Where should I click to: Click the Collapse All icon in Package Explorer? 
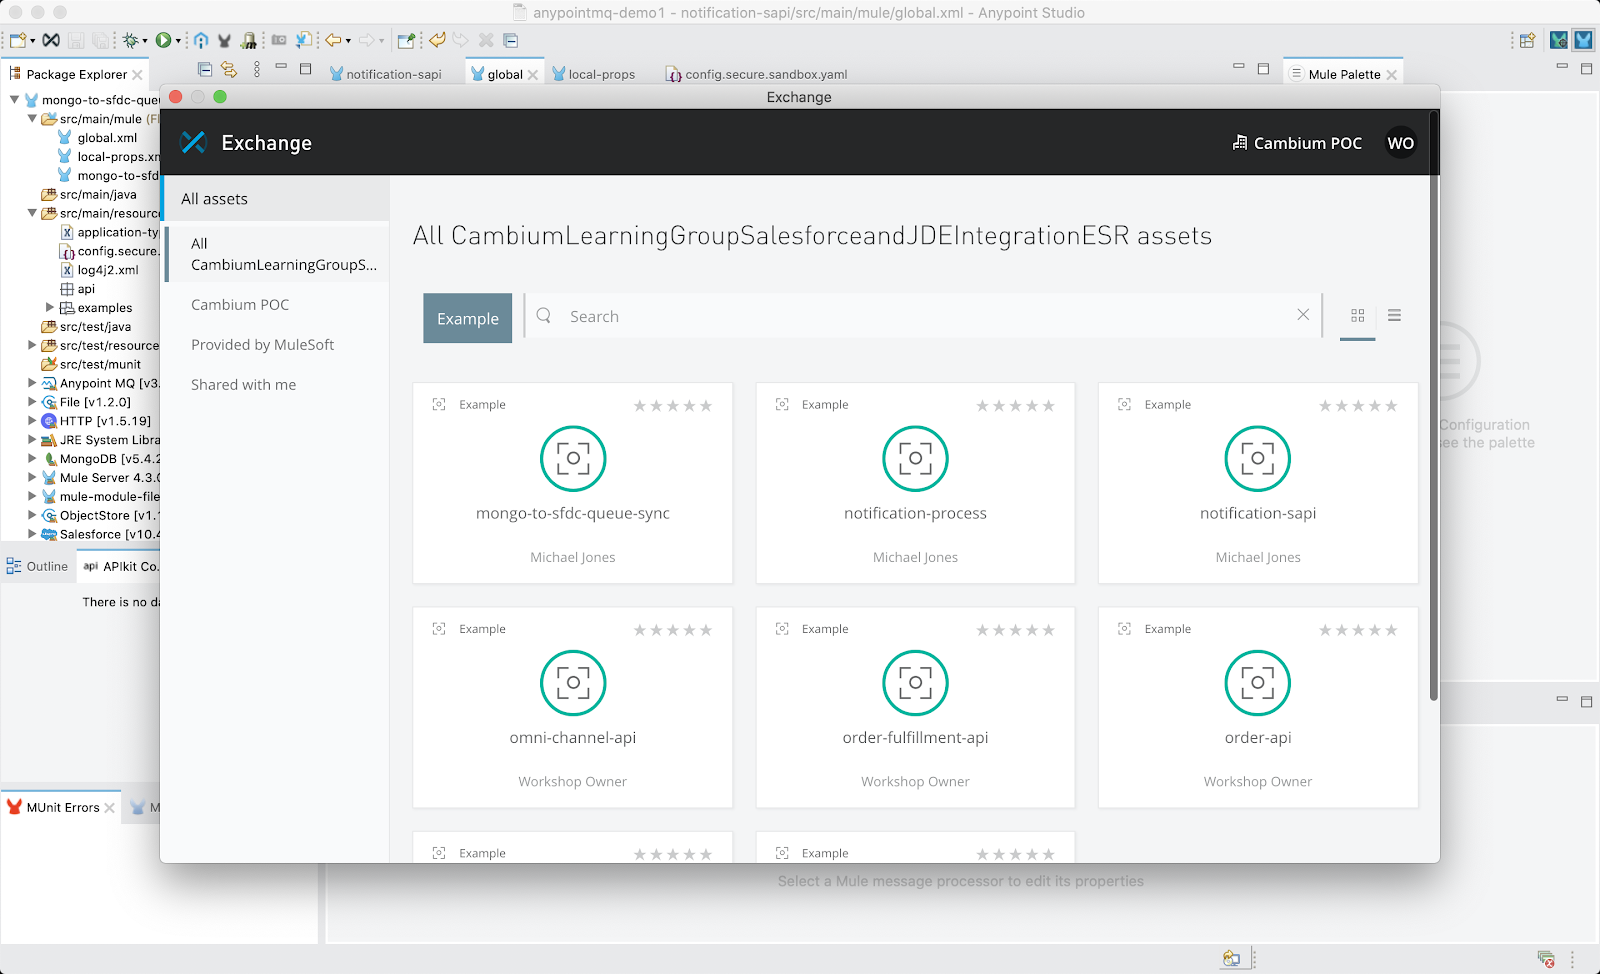tap(205, 69)
